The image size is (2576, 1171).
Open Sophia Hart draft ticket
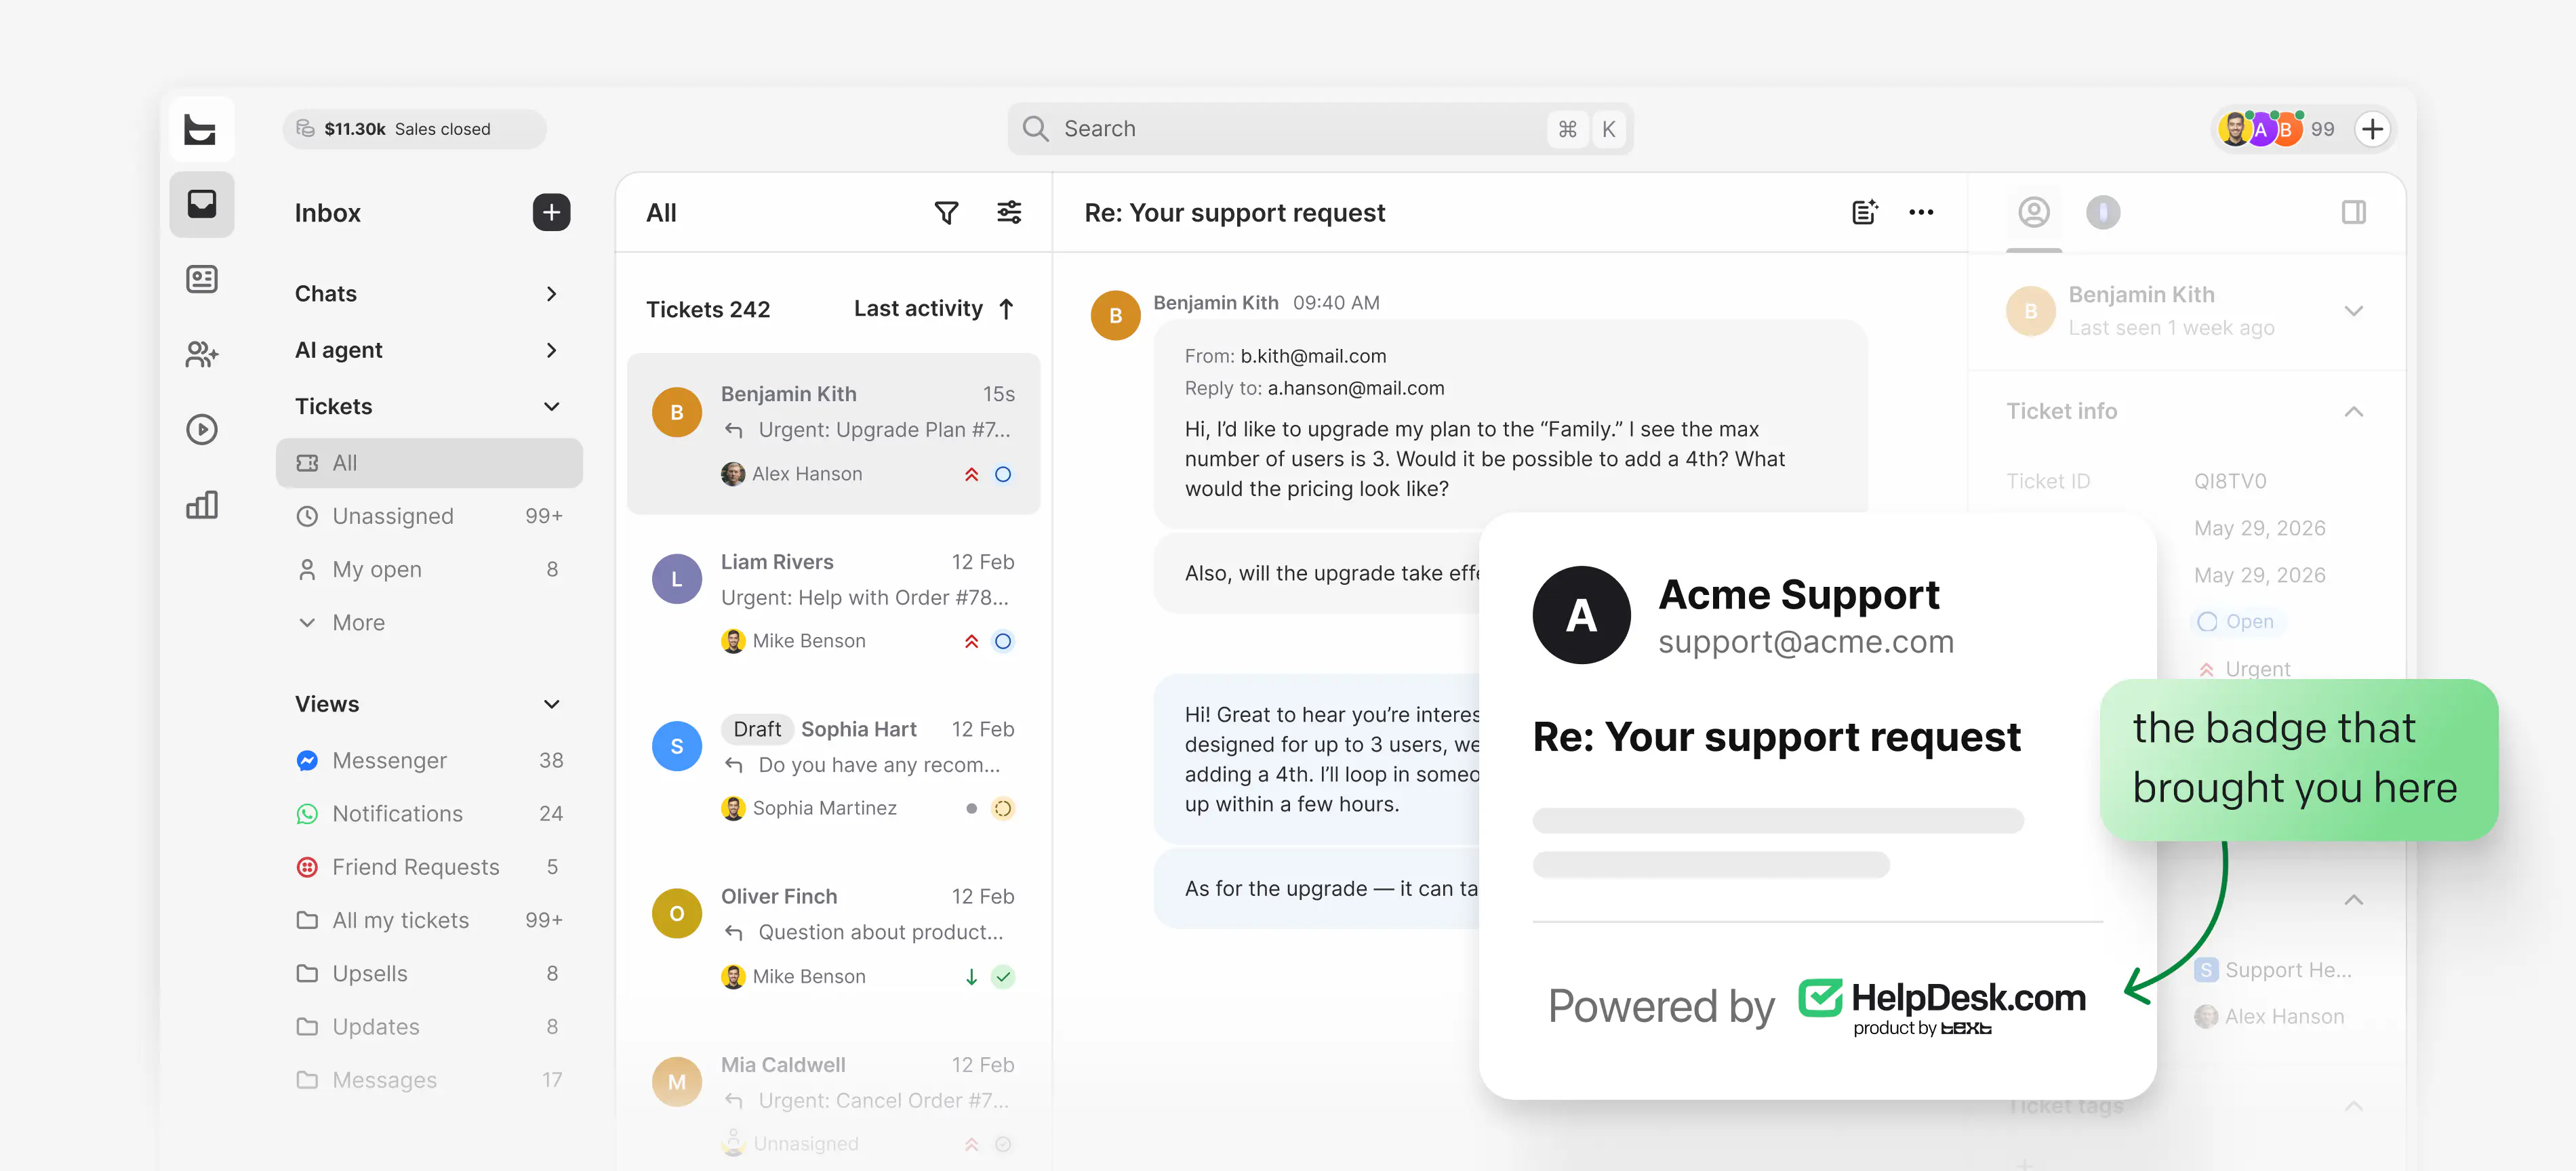833,768
